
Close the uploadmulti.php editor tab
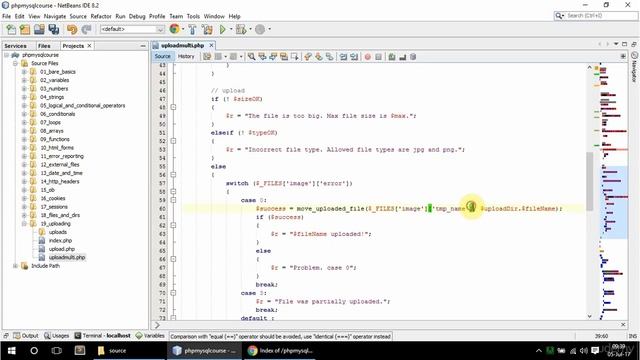tap(211, 45)
